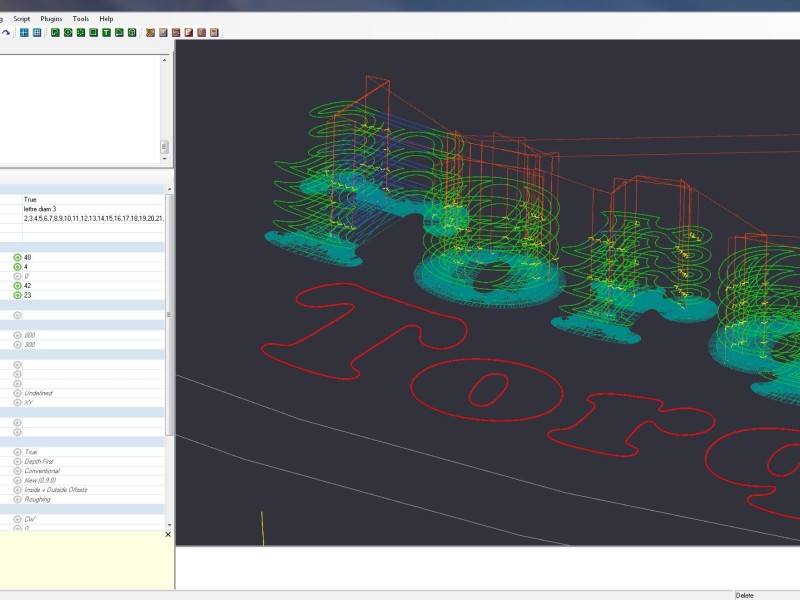The image size is (800, 600).
Task: Select the Rectangle drawing tool
Action: (x=93, y=33)
